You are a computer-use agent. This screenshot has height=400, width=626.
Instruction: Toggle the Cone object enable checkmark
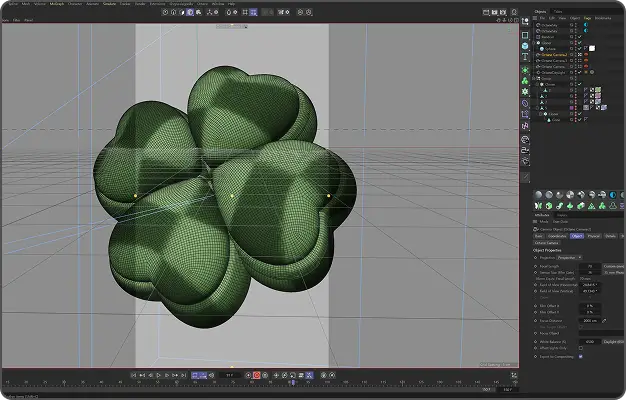[x=580, y=119]
